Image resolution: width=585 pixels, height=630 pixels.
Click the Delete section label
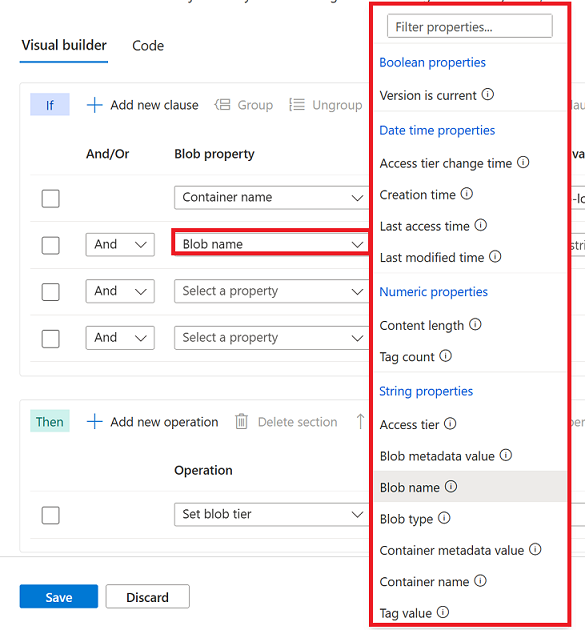(x=298, y=422)
